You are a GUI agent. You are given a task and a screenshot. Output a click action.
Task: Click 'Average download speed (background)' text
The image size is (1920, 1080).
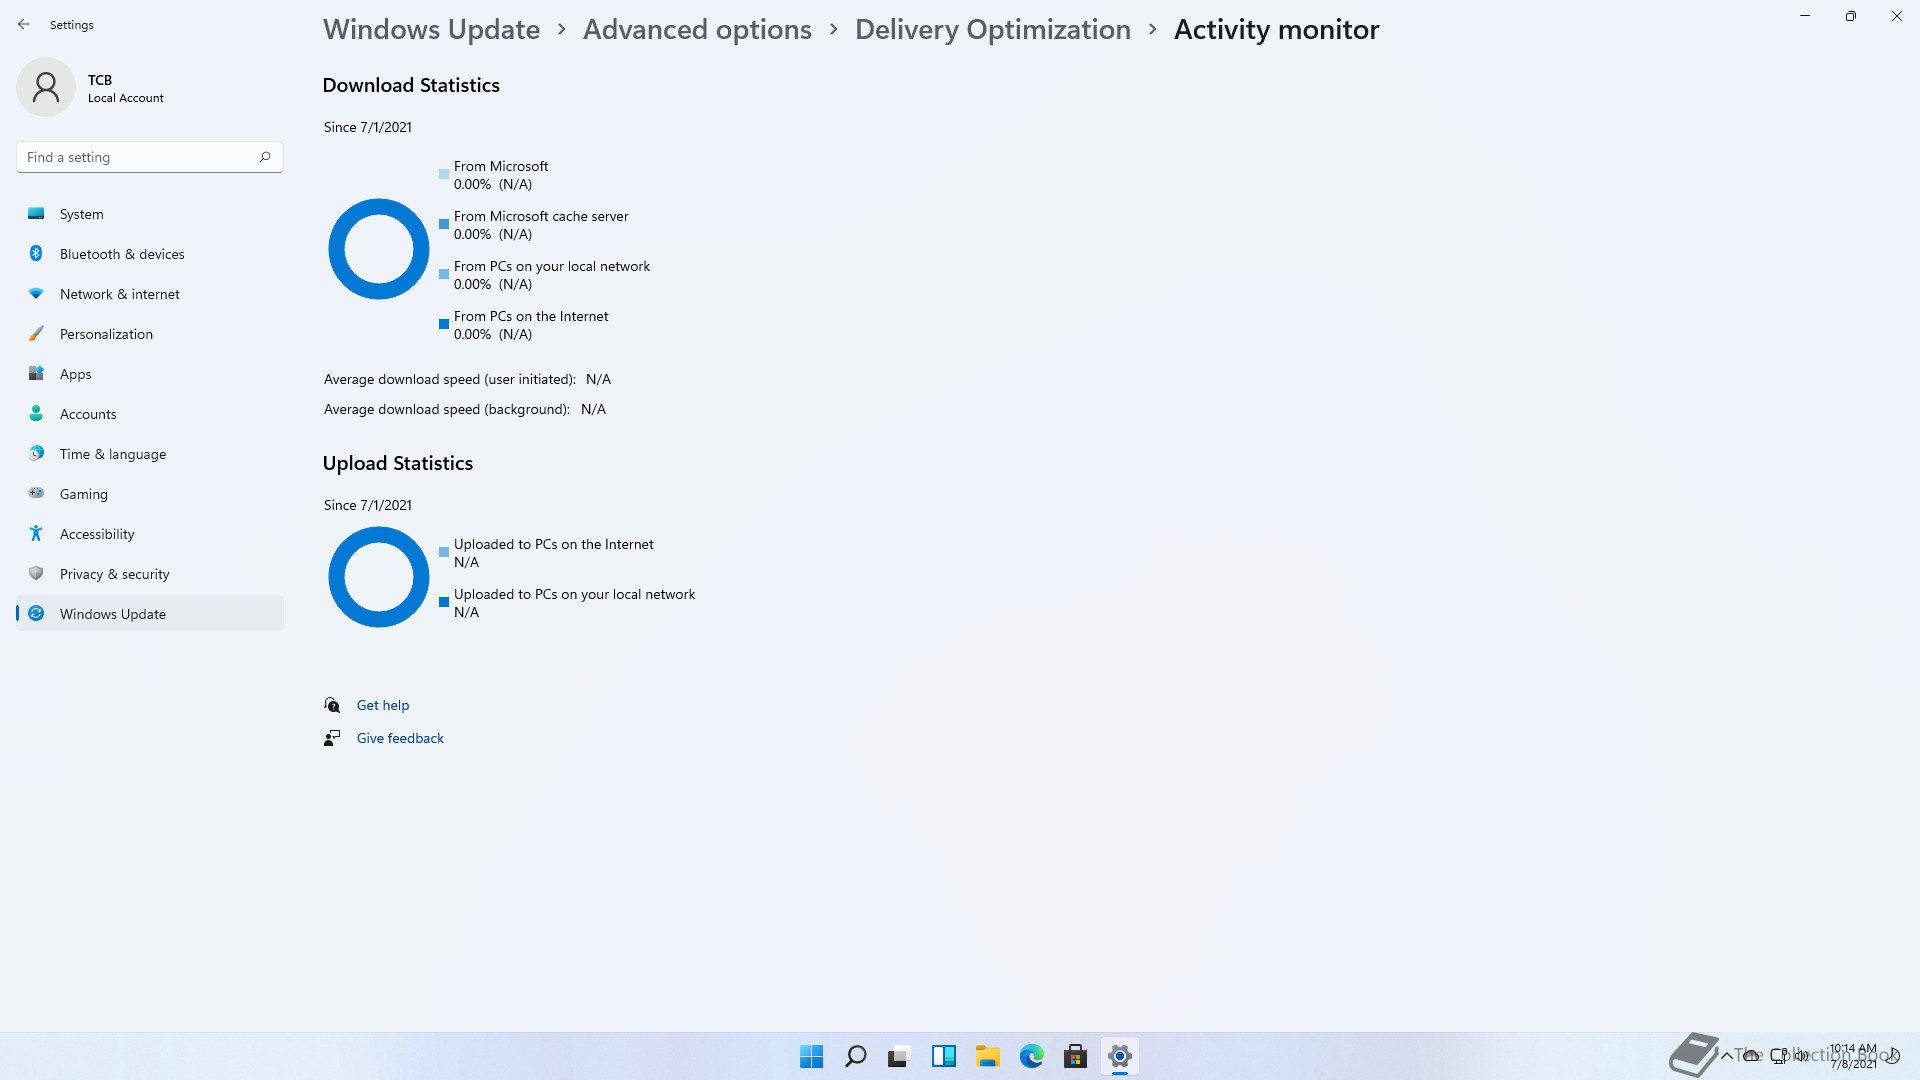447,409
